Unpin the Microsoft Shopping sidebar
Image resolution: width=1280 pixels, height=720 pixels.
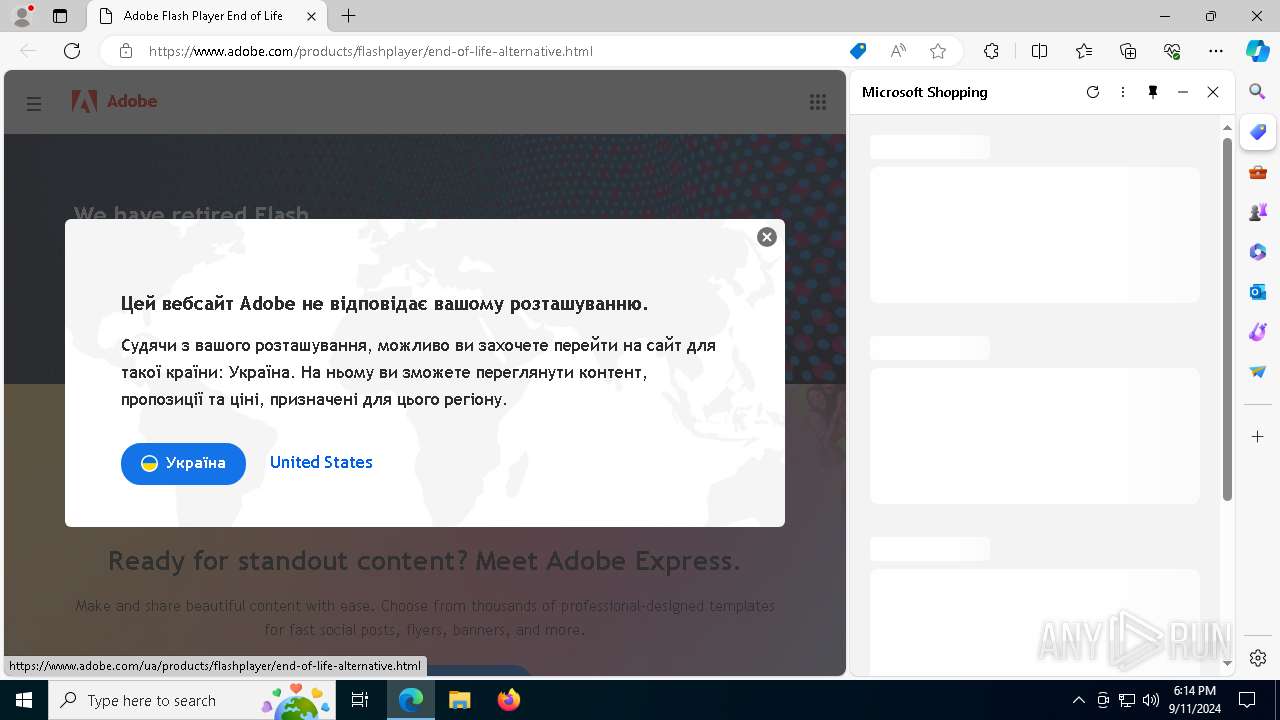tap(1153, 92)
